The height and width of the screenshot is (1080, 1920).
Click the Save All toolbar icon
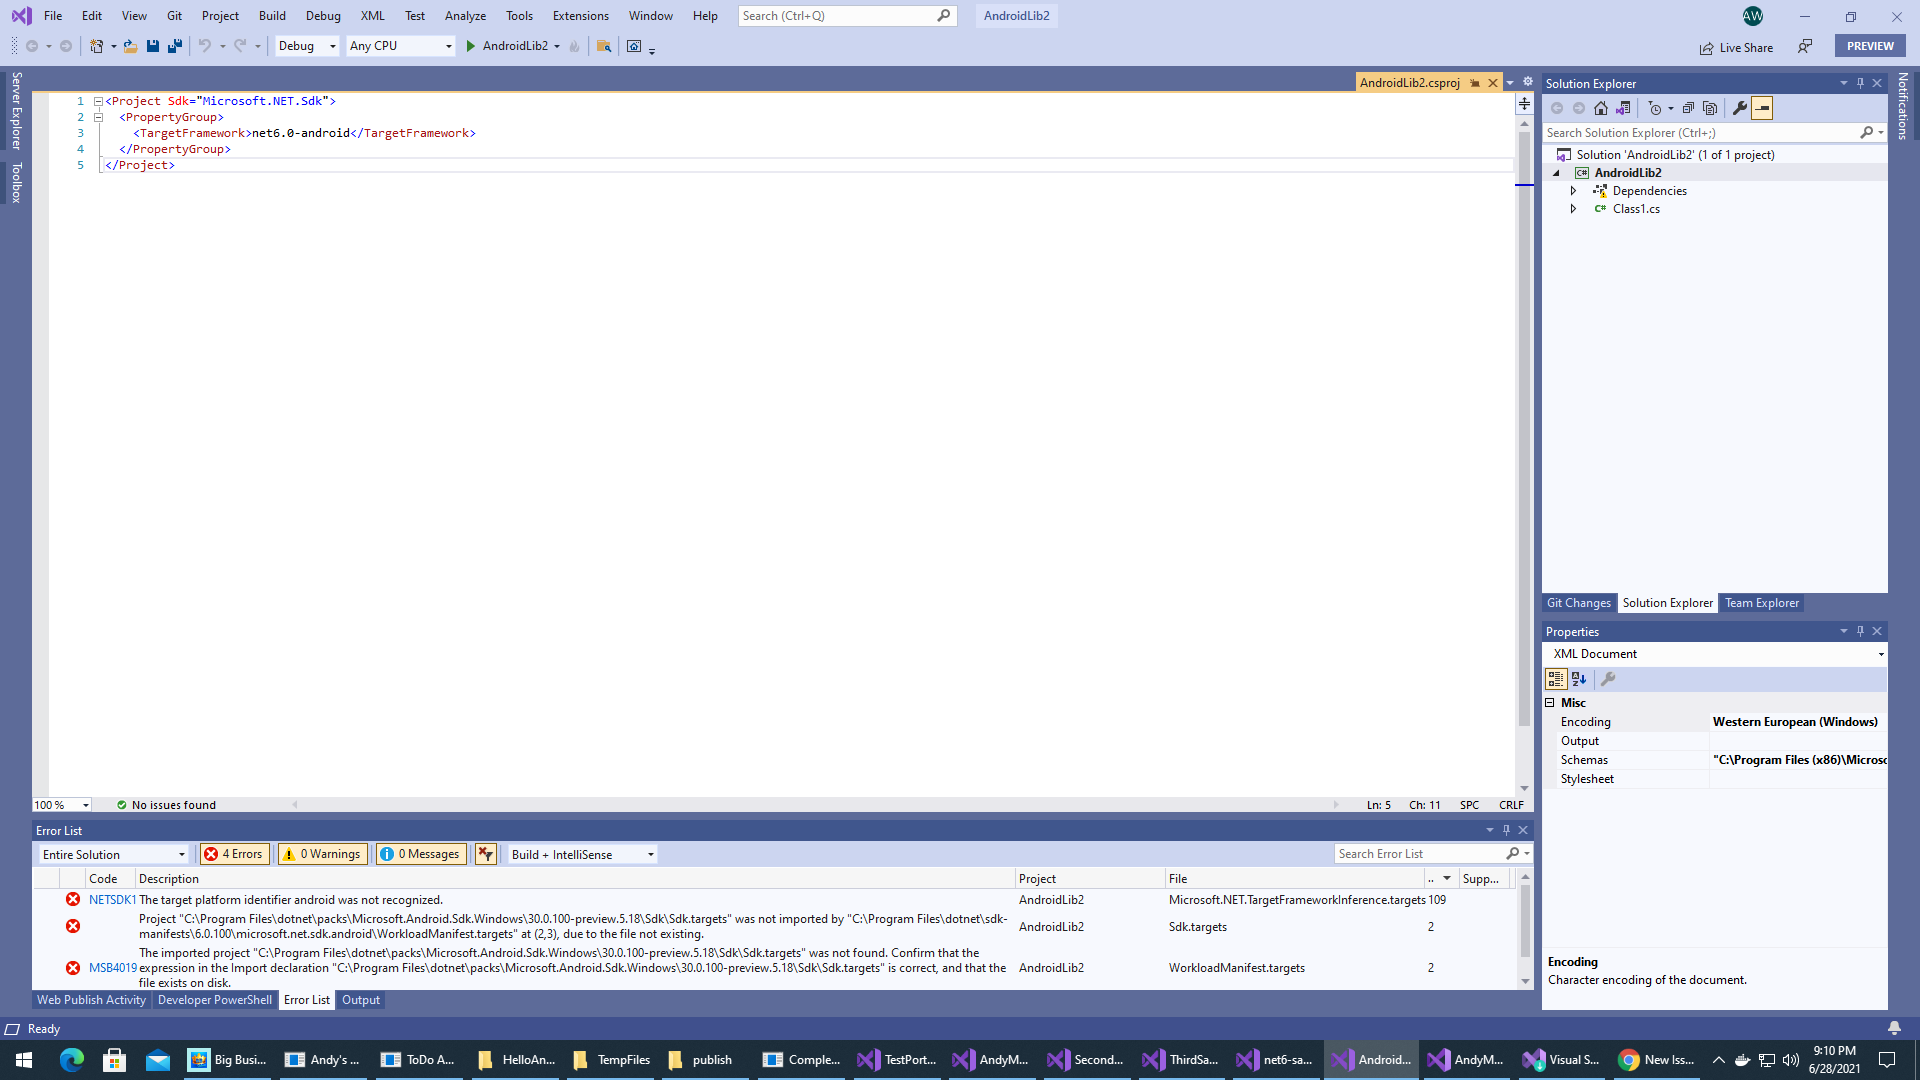[175, 46]
